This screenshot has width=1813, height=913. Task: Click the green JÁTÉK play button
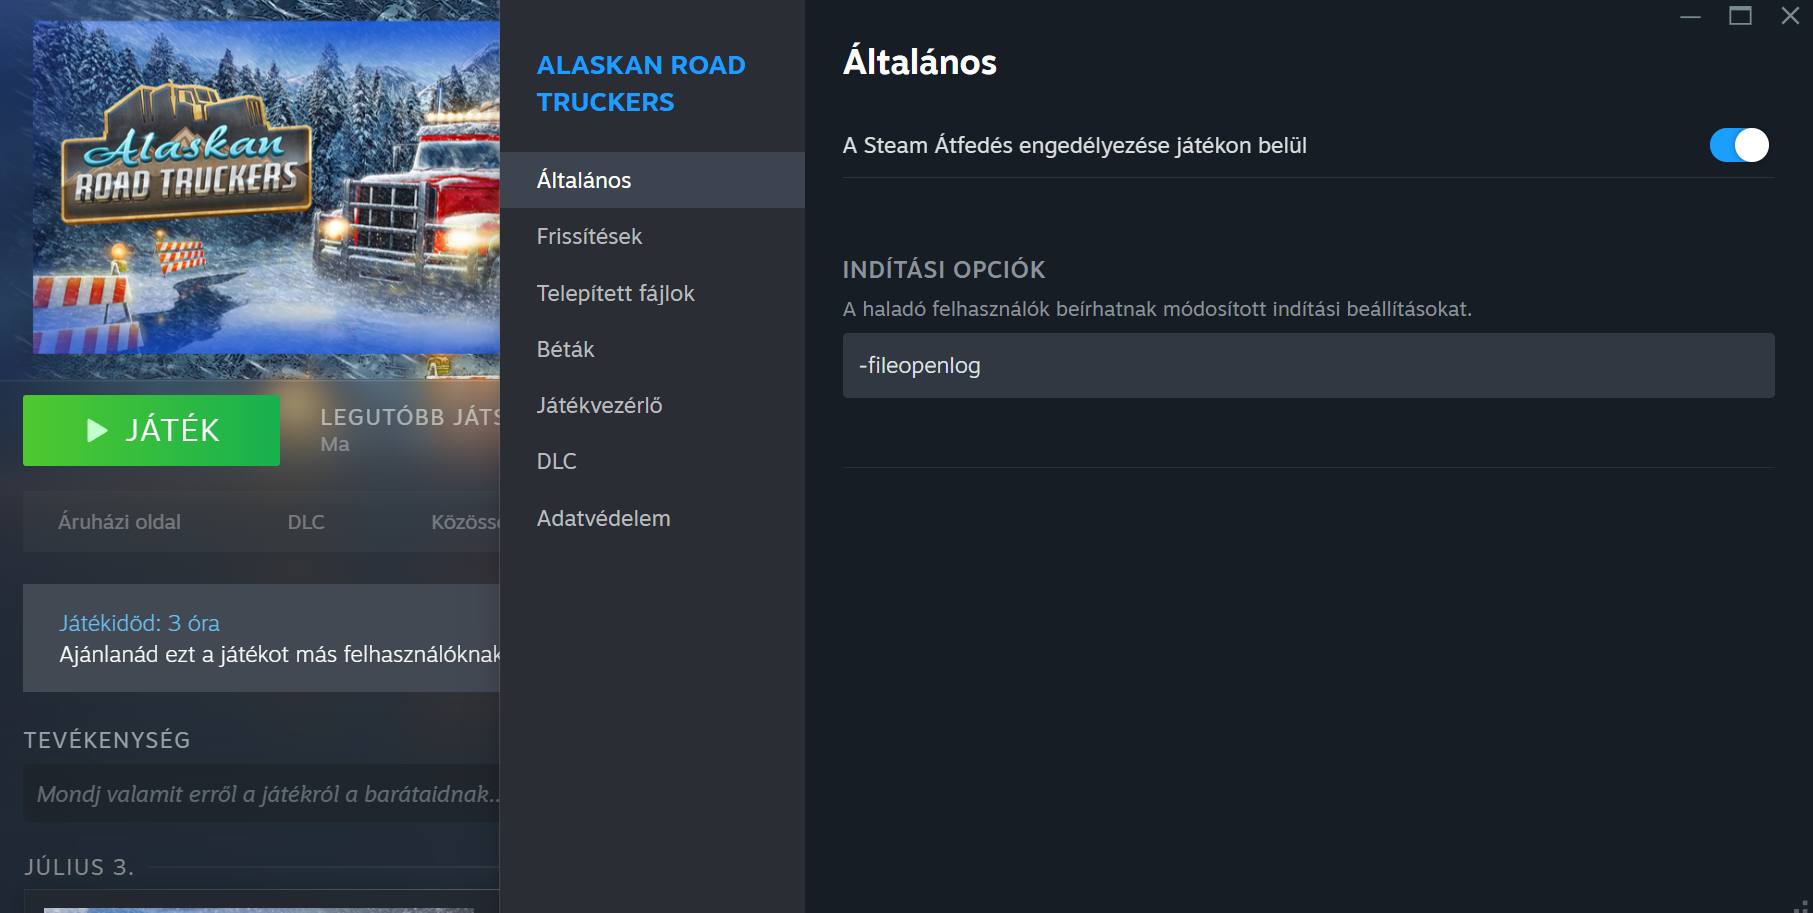click(152, 430)
